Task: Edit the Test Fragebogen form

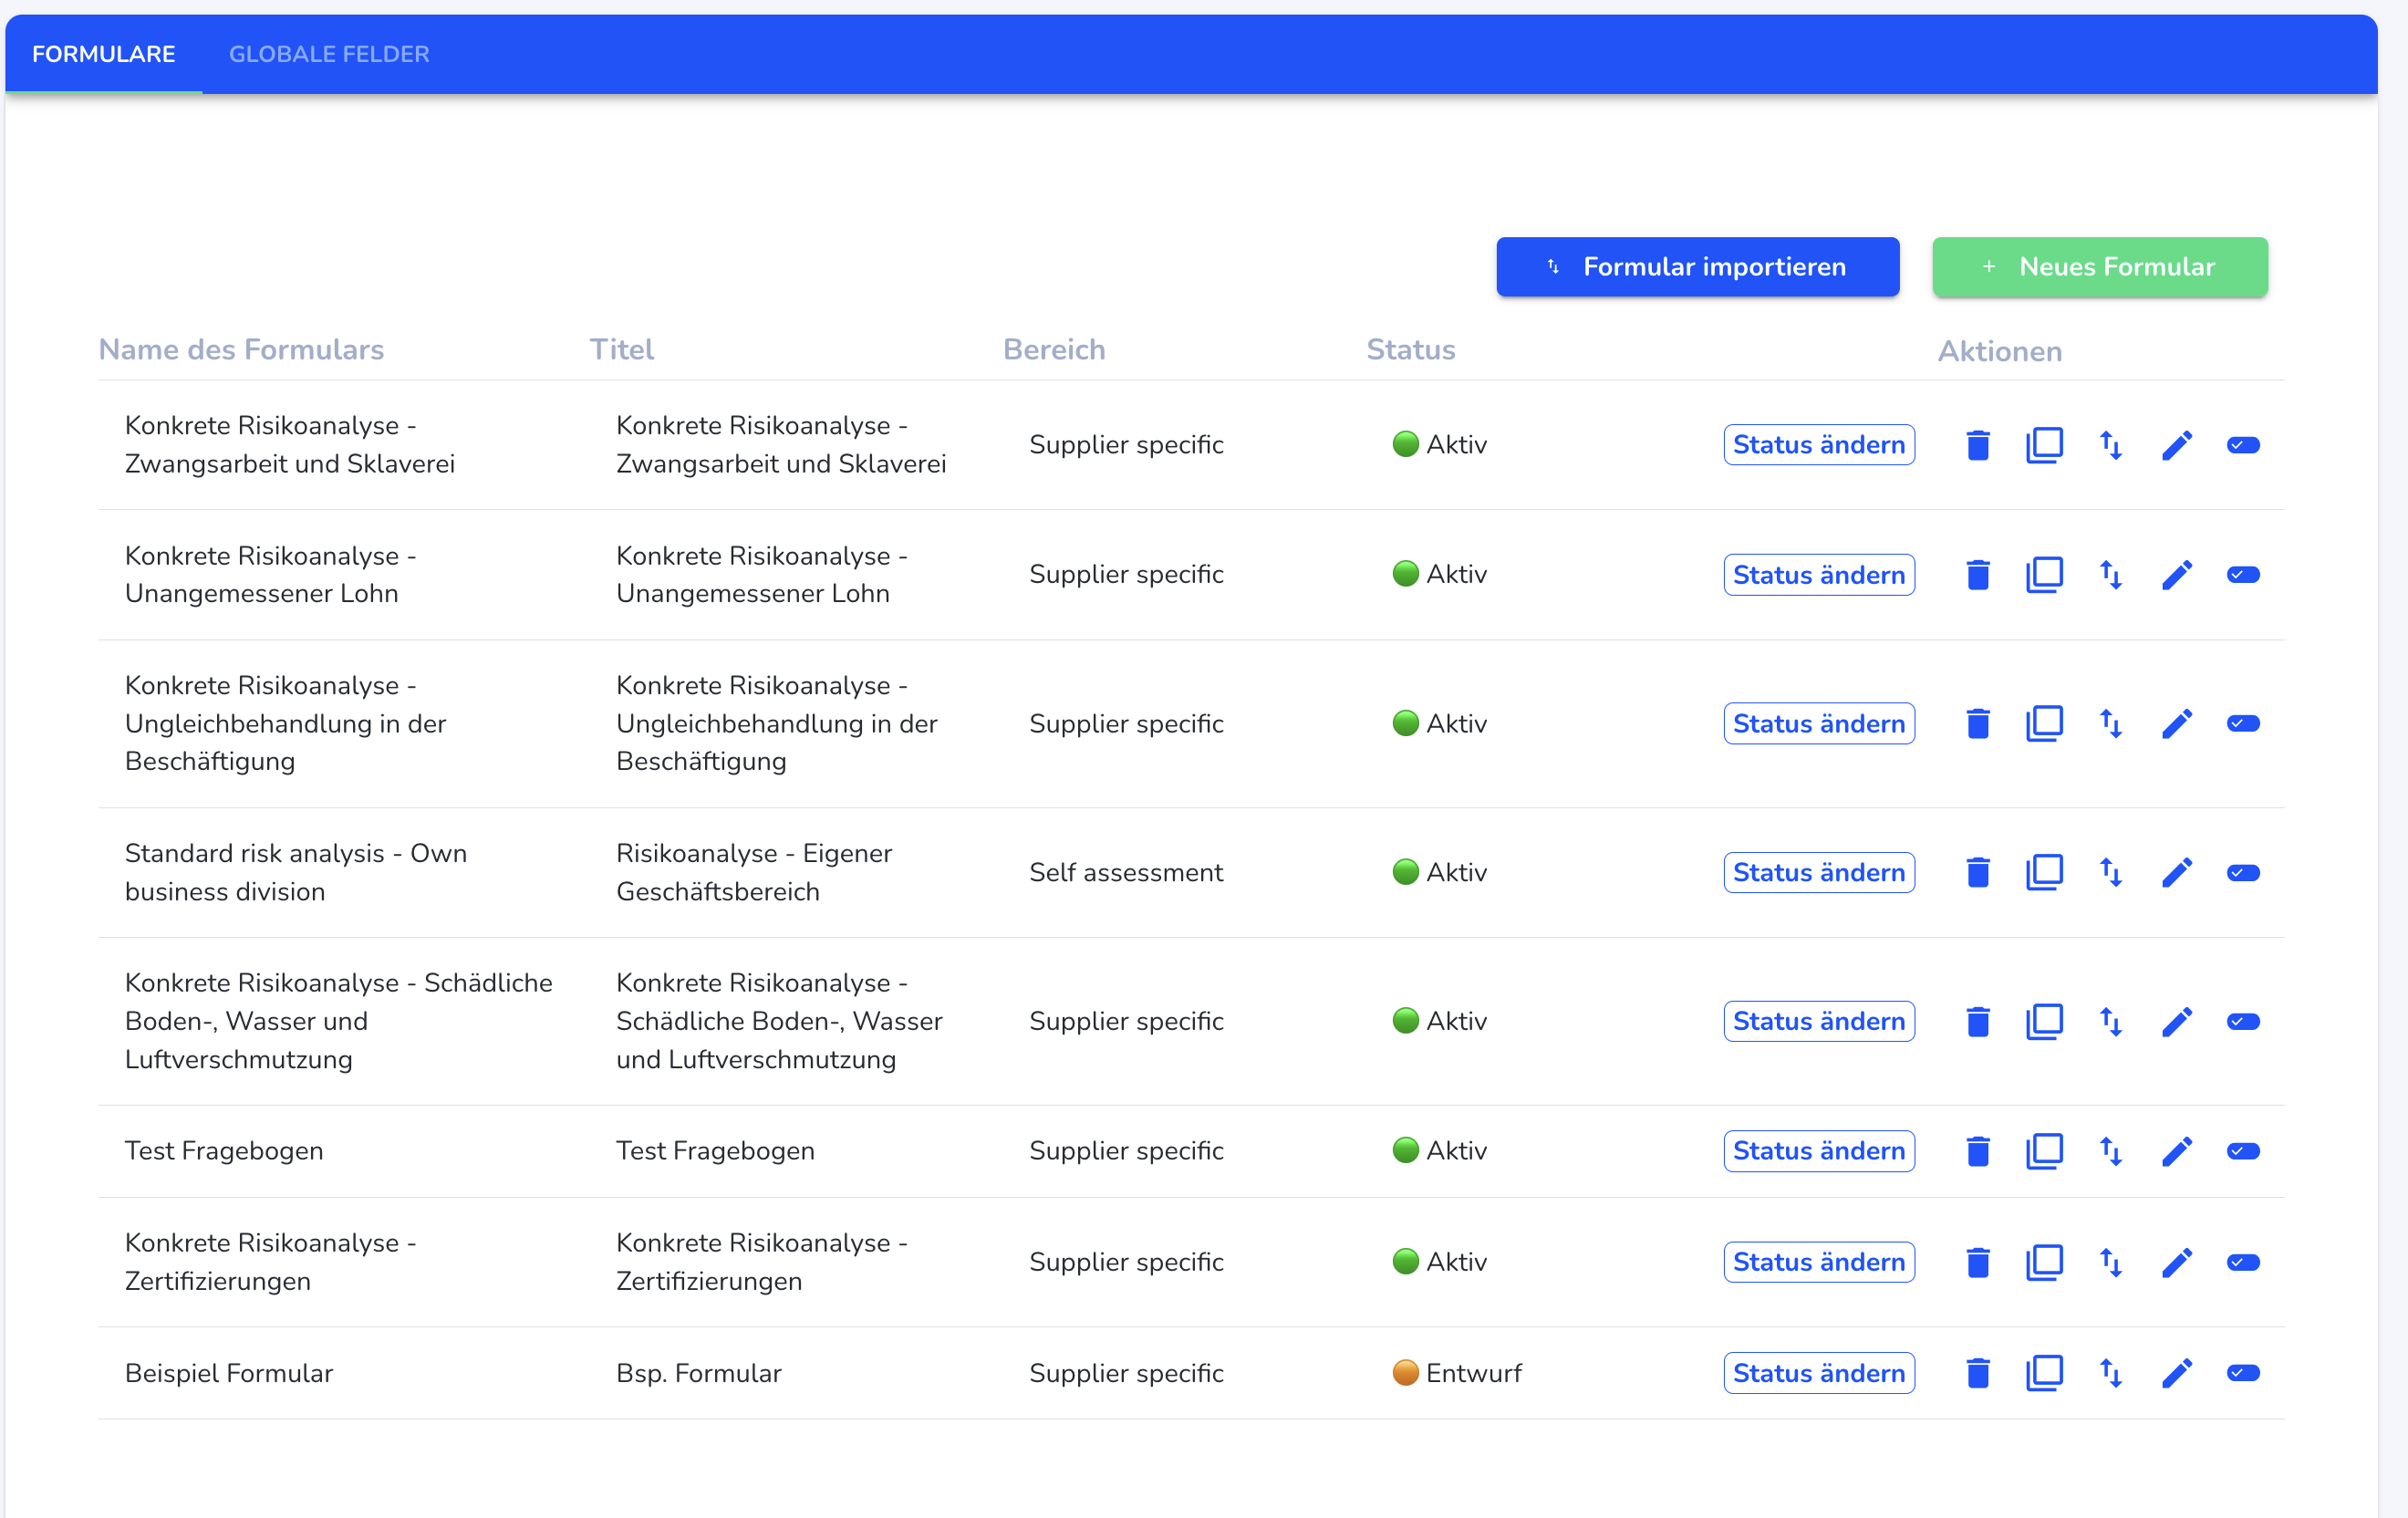Action: tap(2177, 1151)
